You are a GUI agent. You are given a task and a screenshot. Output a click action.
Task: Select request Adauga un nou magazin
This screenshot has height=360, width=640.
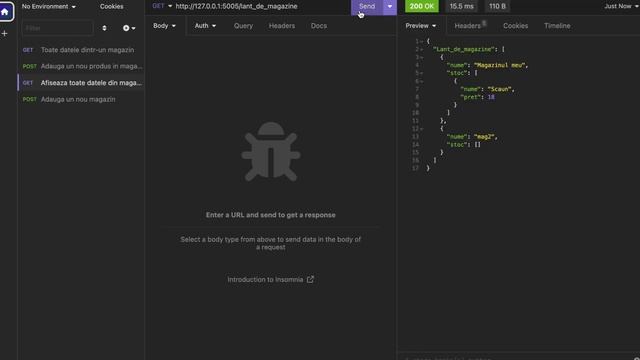[x=81, y=99]
